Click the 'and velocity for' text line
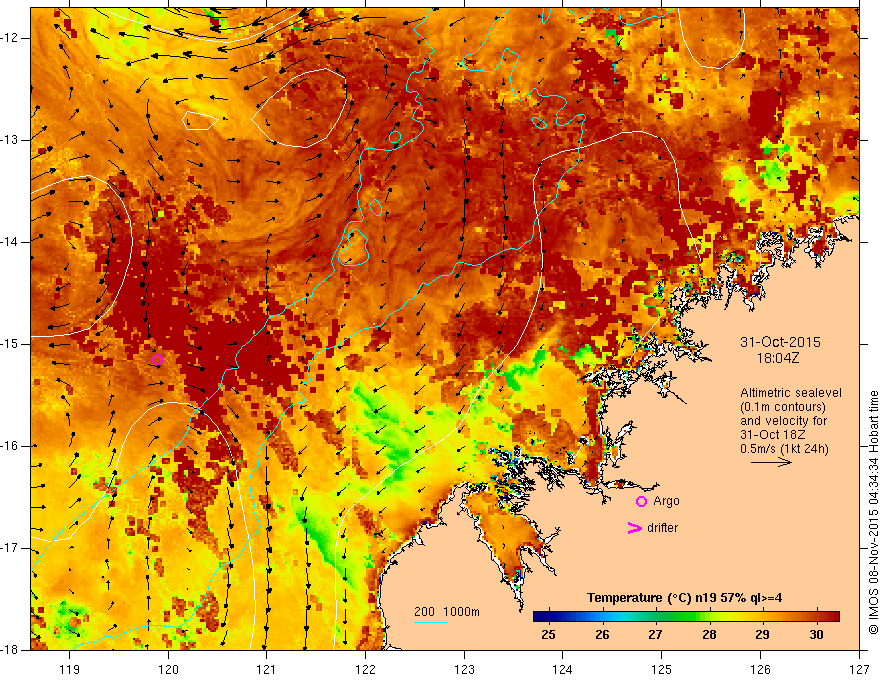This screenshot has width=880, height=680. 783,421
